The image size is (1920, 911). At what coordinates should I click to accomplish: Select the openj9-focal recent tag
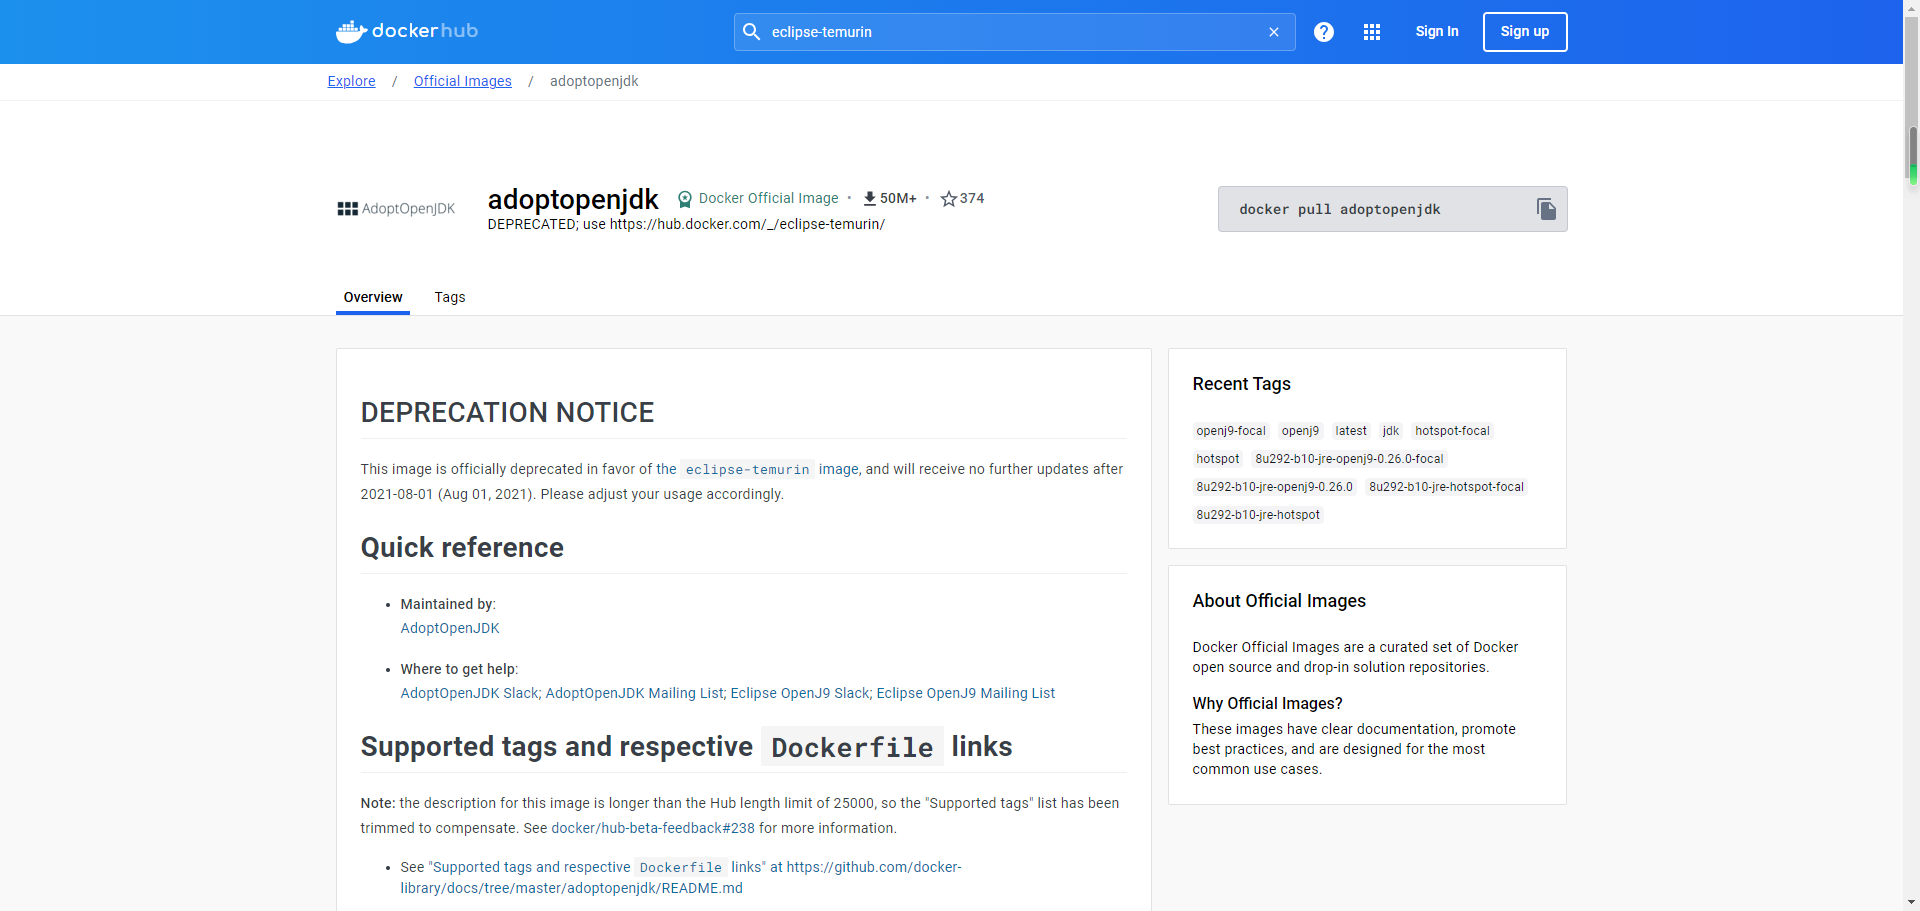click(x=1231, y=431)
